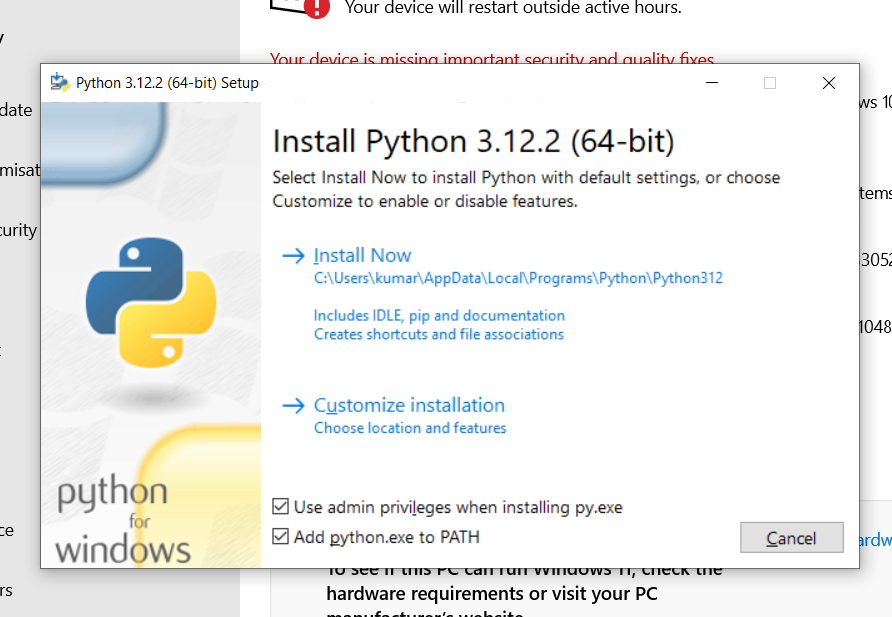Click the Install Python 3.12.2 (64-bit) heading
The height and width of the screenshot is (617, 892).
(473, 141)
